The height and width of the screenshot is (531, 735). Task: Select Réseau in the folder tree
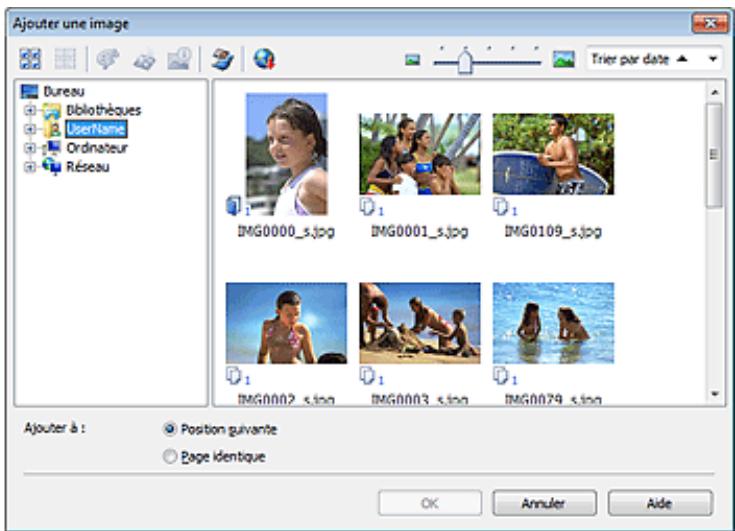point(88,166)
